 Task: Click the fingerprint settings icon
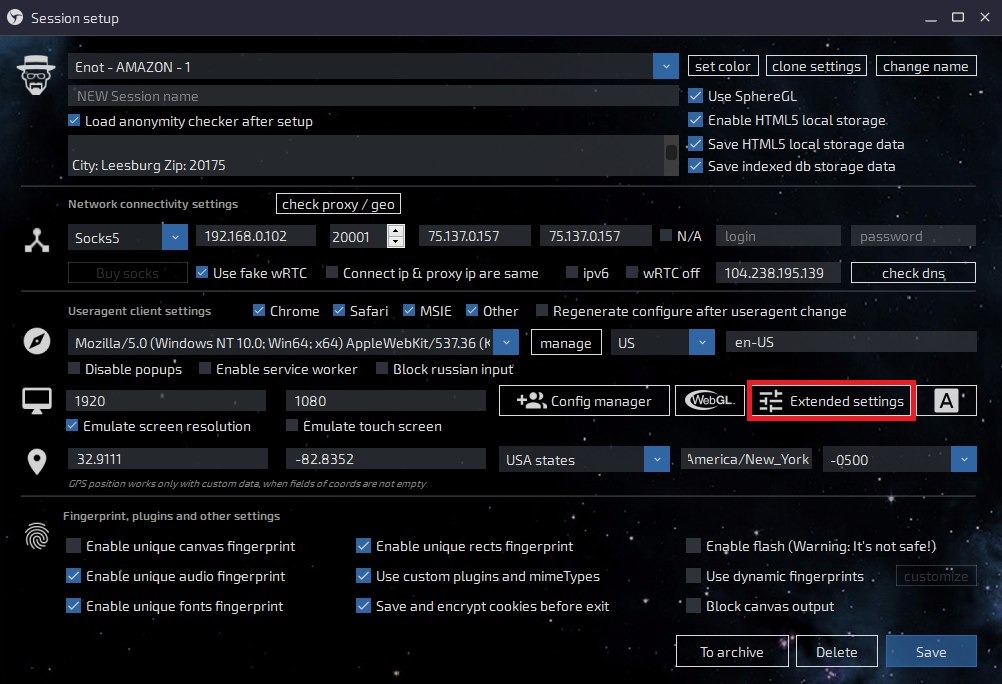pyautogui.click(x=36, y=536)
